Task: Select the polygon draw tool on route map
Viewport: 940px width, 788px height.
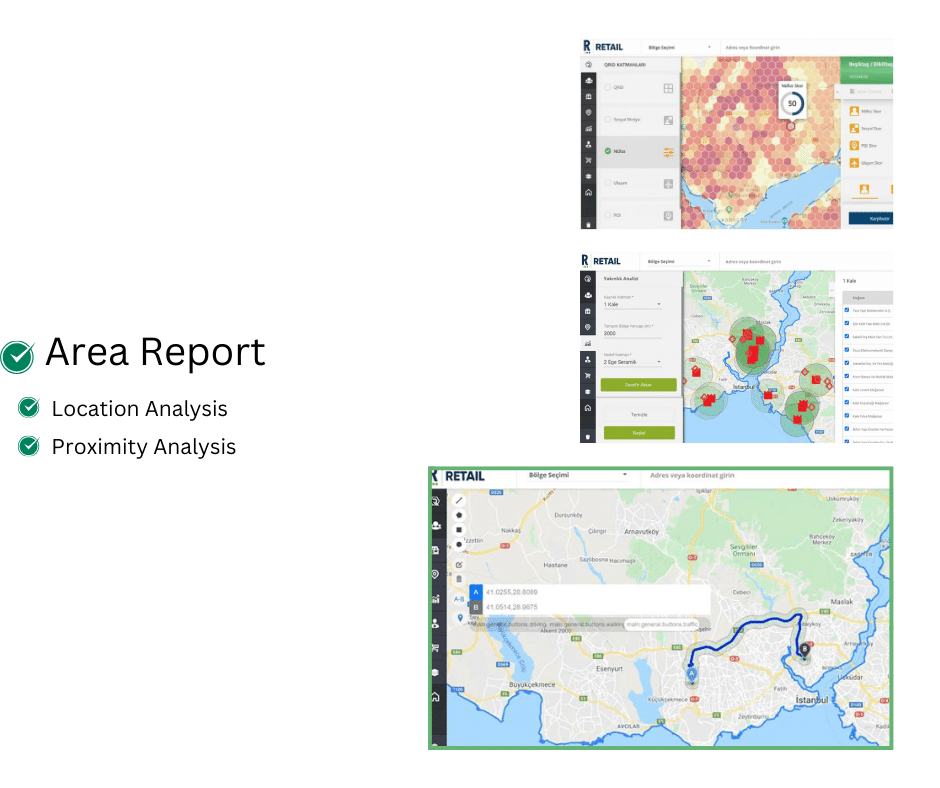Action: coord(459,515)
